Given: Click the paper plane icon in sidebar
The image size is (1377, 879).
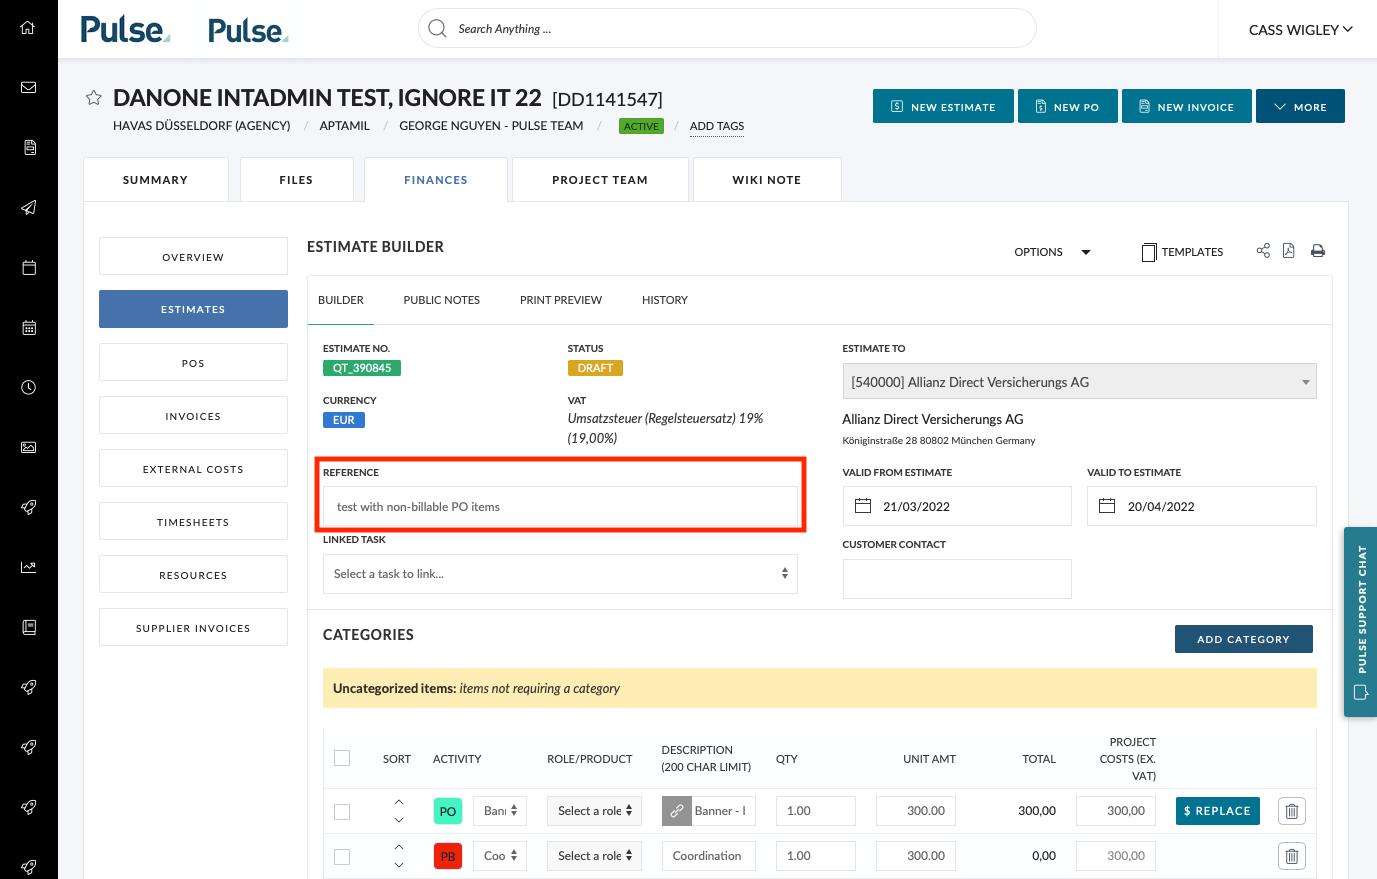Looking at the screenshot, I should pyautogui.click(x=29, y=207).
